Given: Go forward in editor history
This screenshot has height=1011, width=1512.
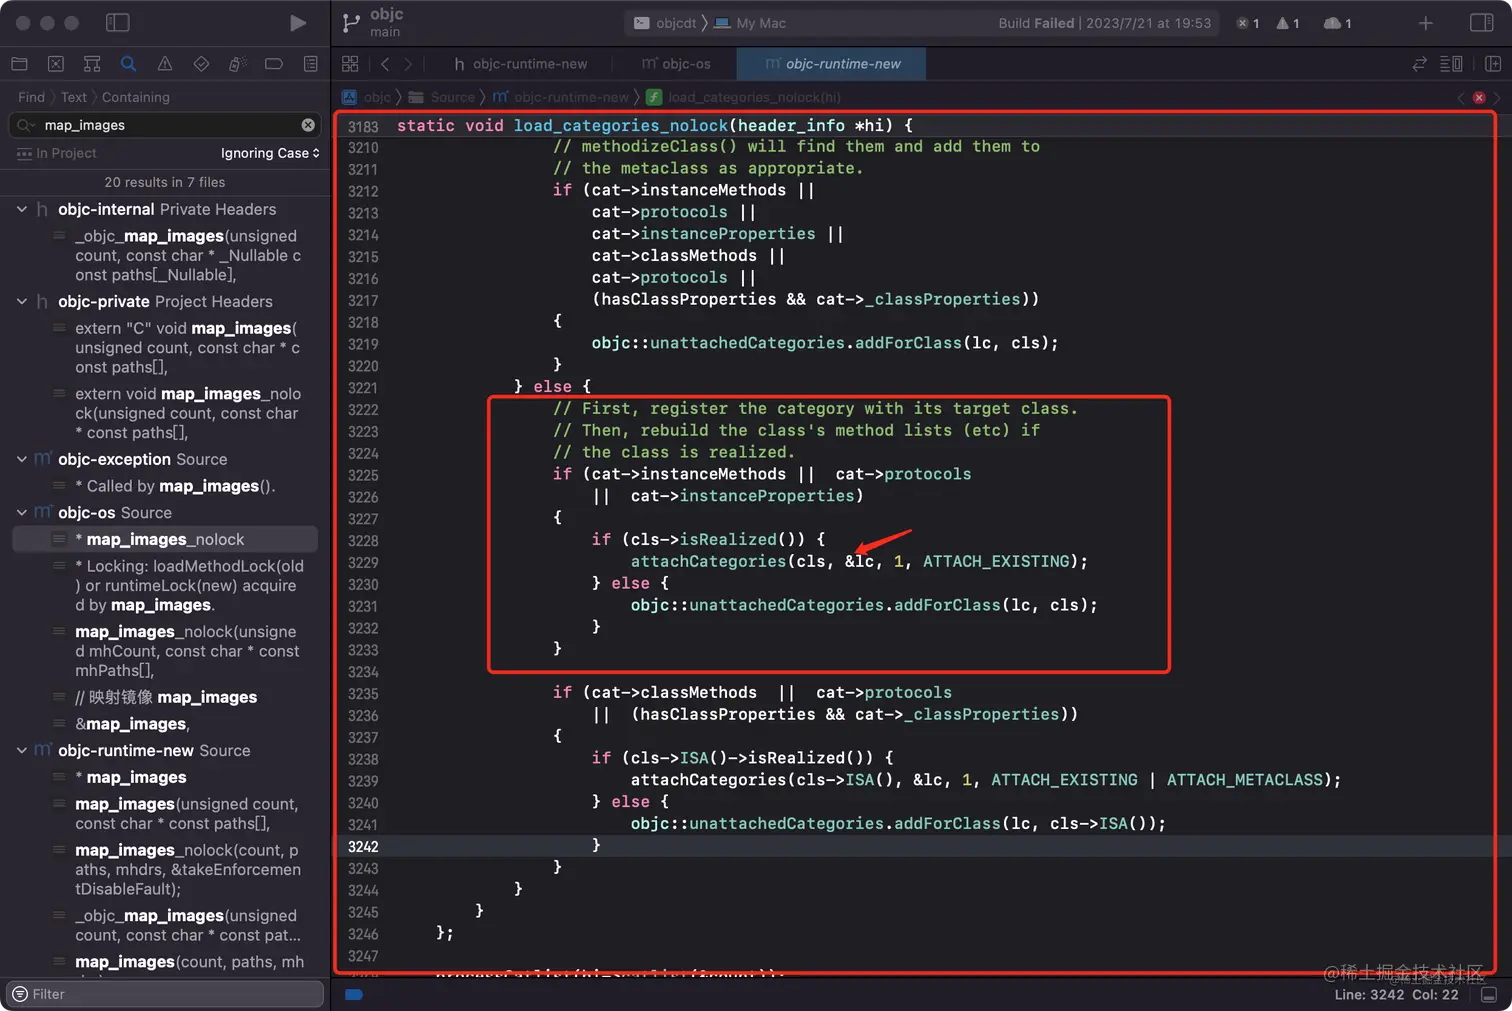Looking at the screenshot, I should [x=408, y=64].
